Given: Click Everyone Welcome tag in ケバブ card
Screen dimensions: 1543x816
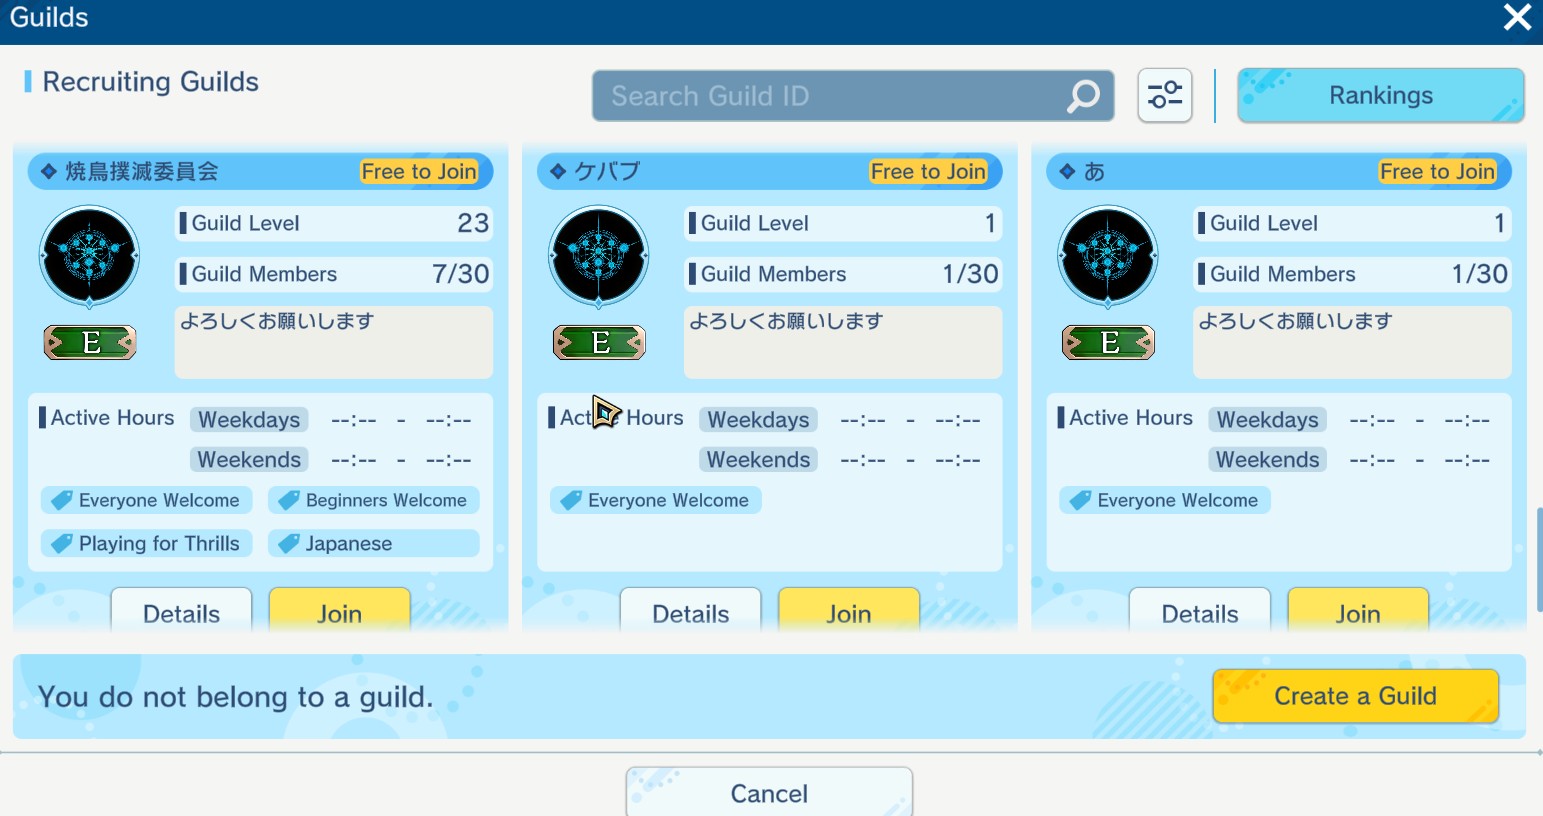Looking at the screenshot, I should click(x=656, y=500).
